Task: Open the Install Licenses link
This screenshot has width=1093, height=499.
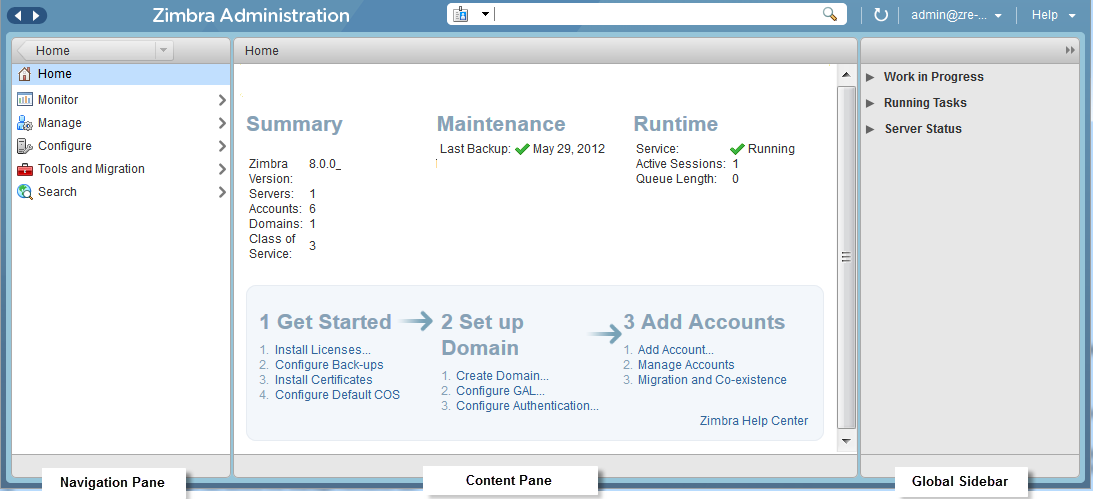Action: tap(322, 350)
